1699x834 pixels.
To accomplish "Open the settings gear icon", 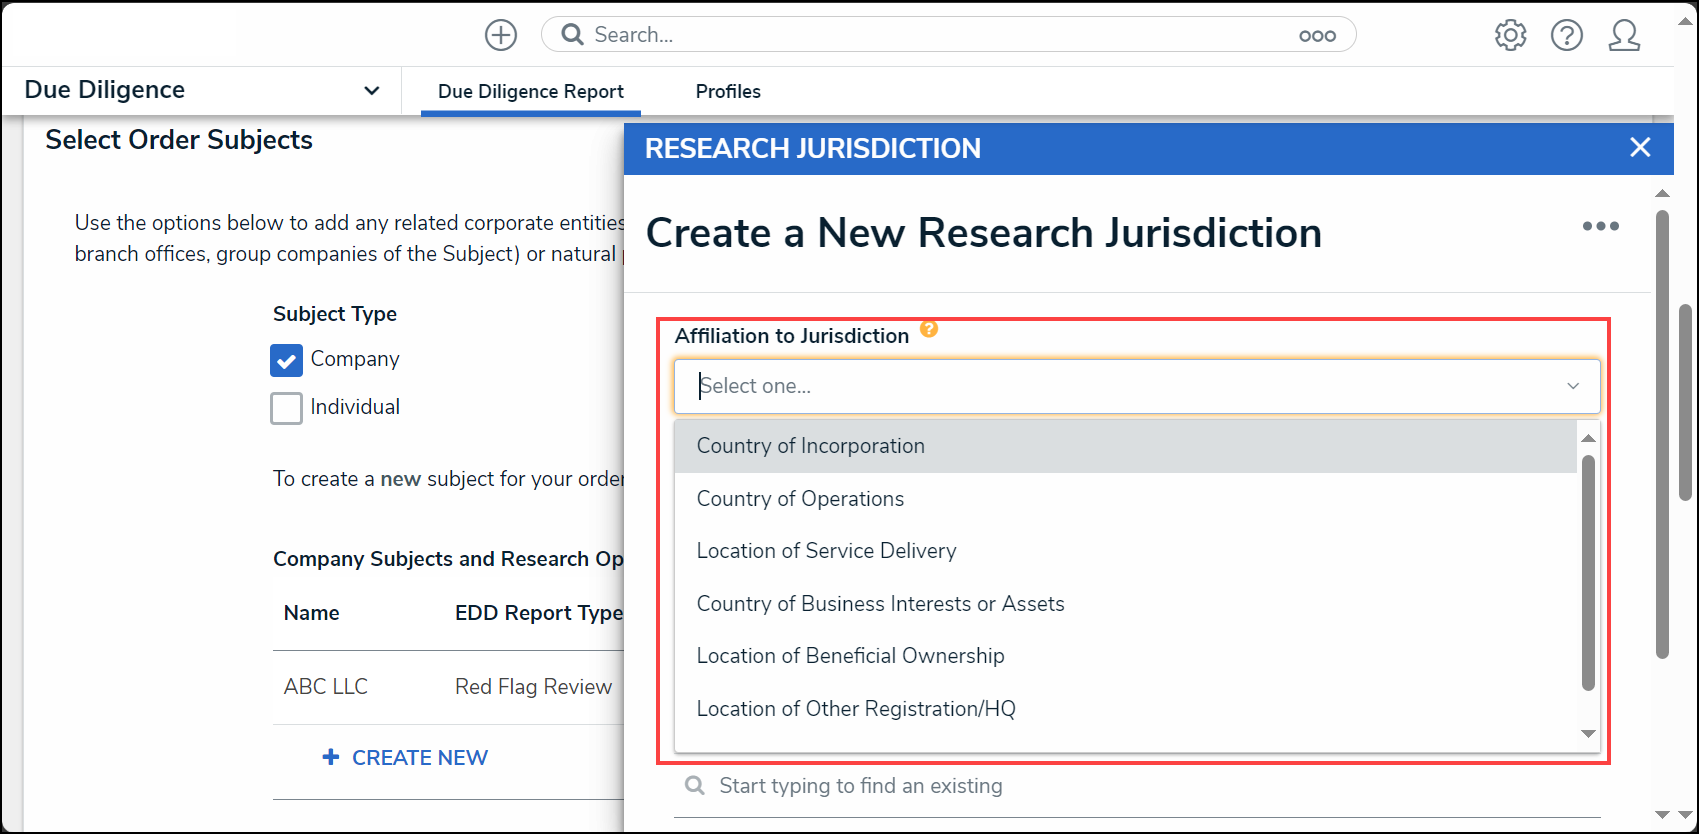I will click(x=1510, y=35).
